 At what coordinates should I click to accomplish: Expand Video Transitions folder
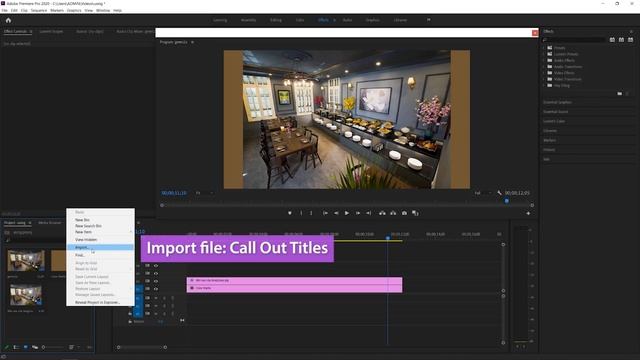(544, 79)
